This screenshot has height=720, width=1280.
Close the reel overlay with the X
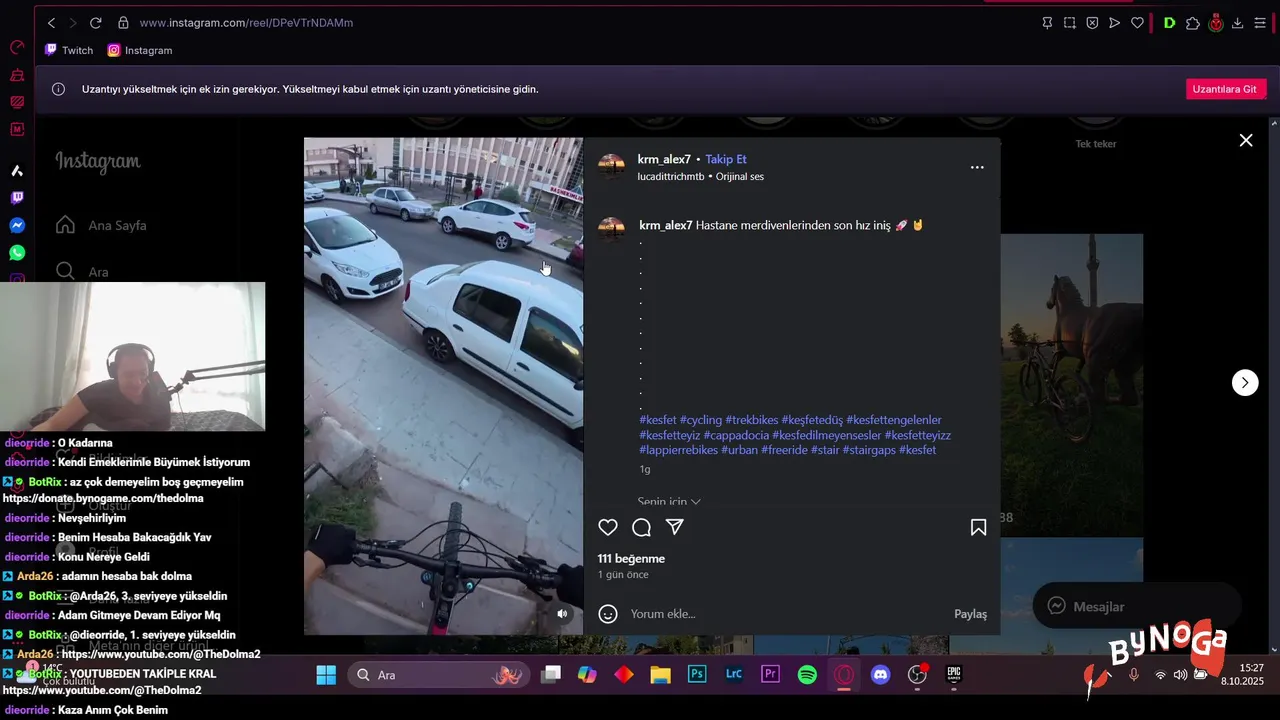pyautogui.click(x=1246, y=141)
